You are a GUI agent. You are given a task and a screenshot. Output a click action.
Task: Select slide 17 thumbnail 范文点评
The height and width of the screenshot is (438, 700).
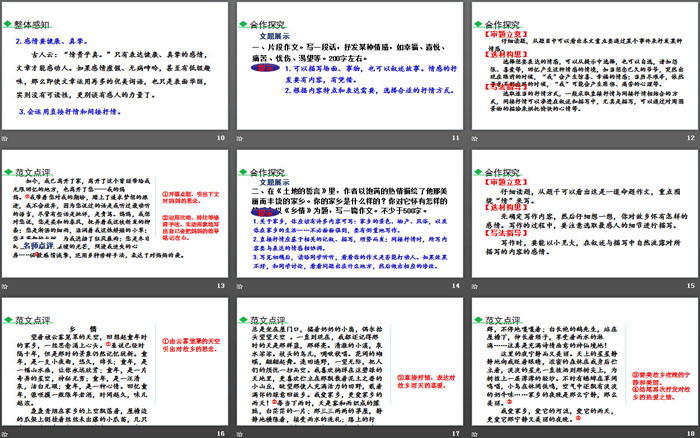coord(350,361)
